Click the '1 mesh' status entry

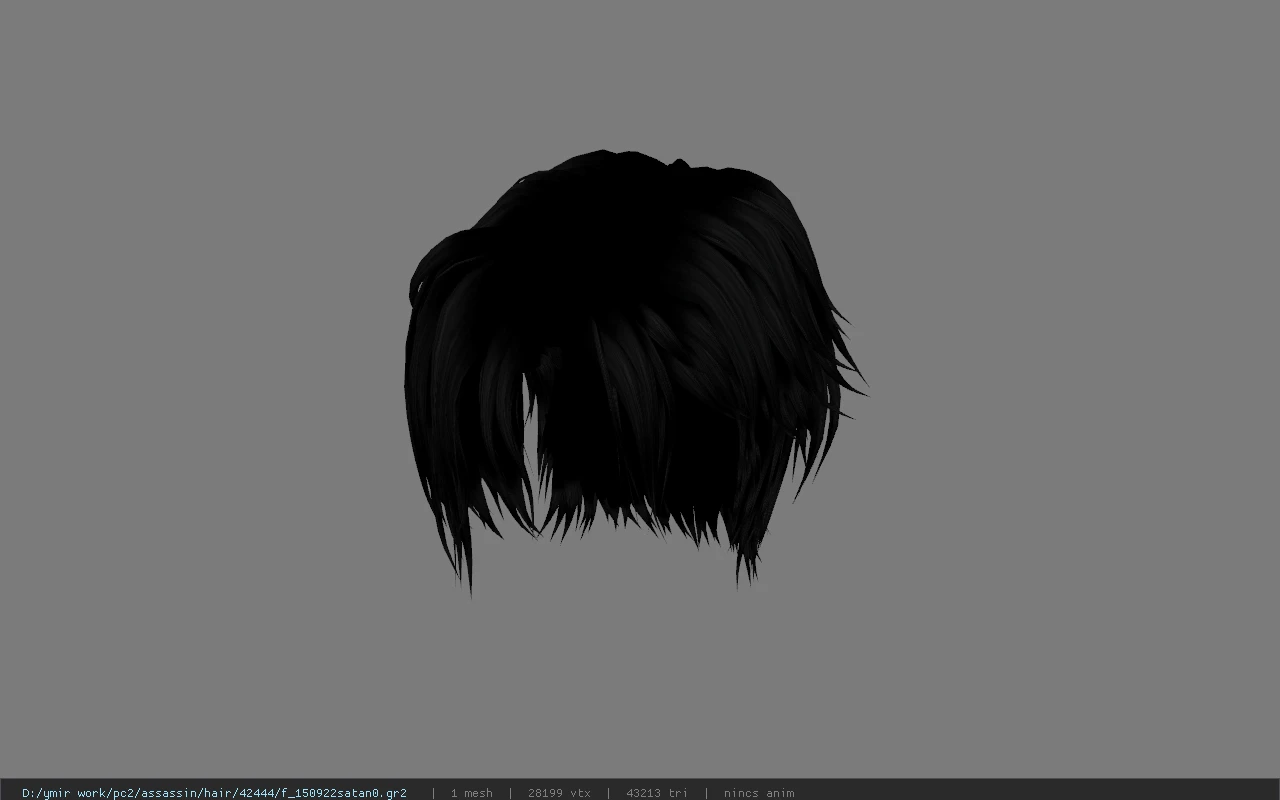coord(471,793)
